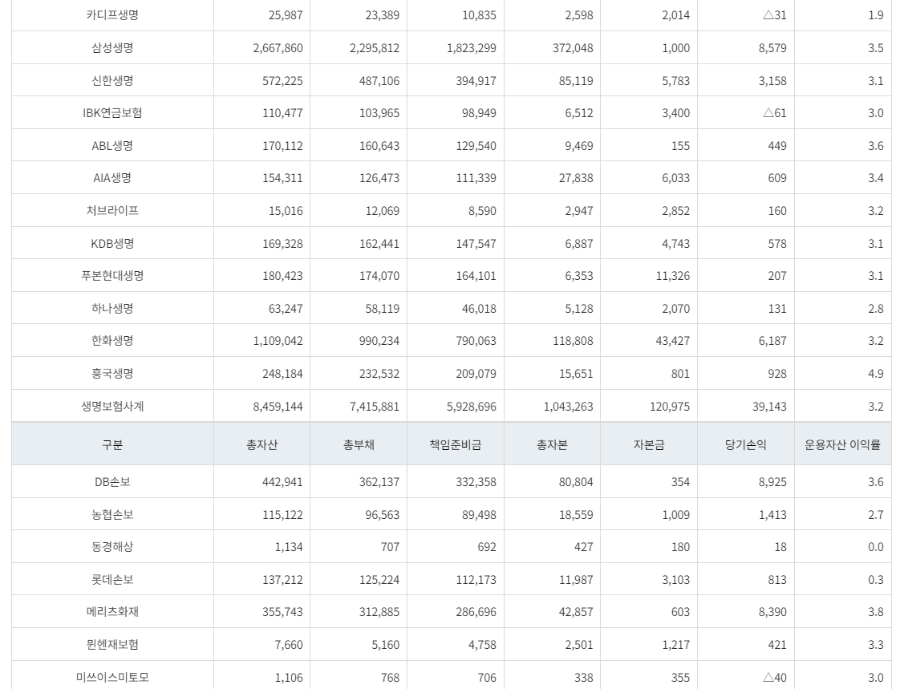Click 한화생명 total assets value 1,109,042
The width and height of the screenshot is (900, 689).
tap(278, 340)
